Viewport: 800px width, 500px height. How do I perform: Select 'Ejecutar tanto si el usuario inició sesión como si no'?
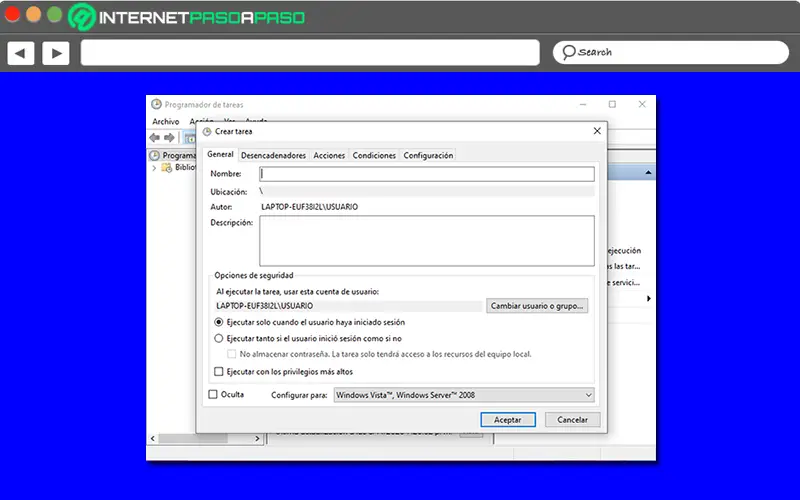click(219, 338)
